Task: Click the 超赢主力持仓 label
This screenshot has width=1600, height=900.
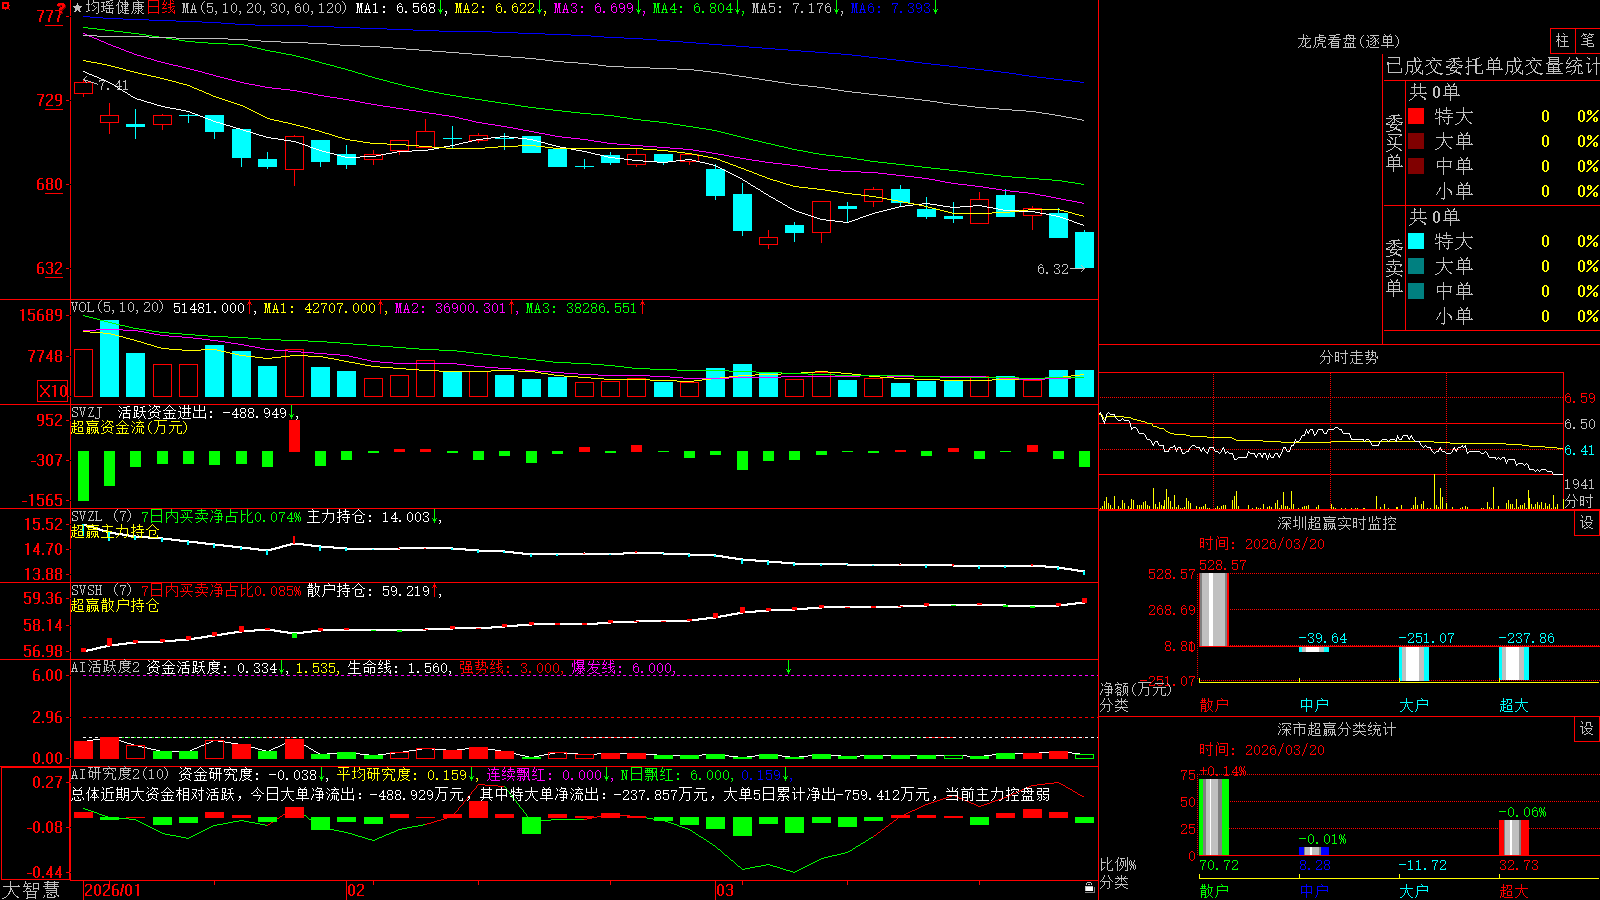Action: click(x=115, y=531)
